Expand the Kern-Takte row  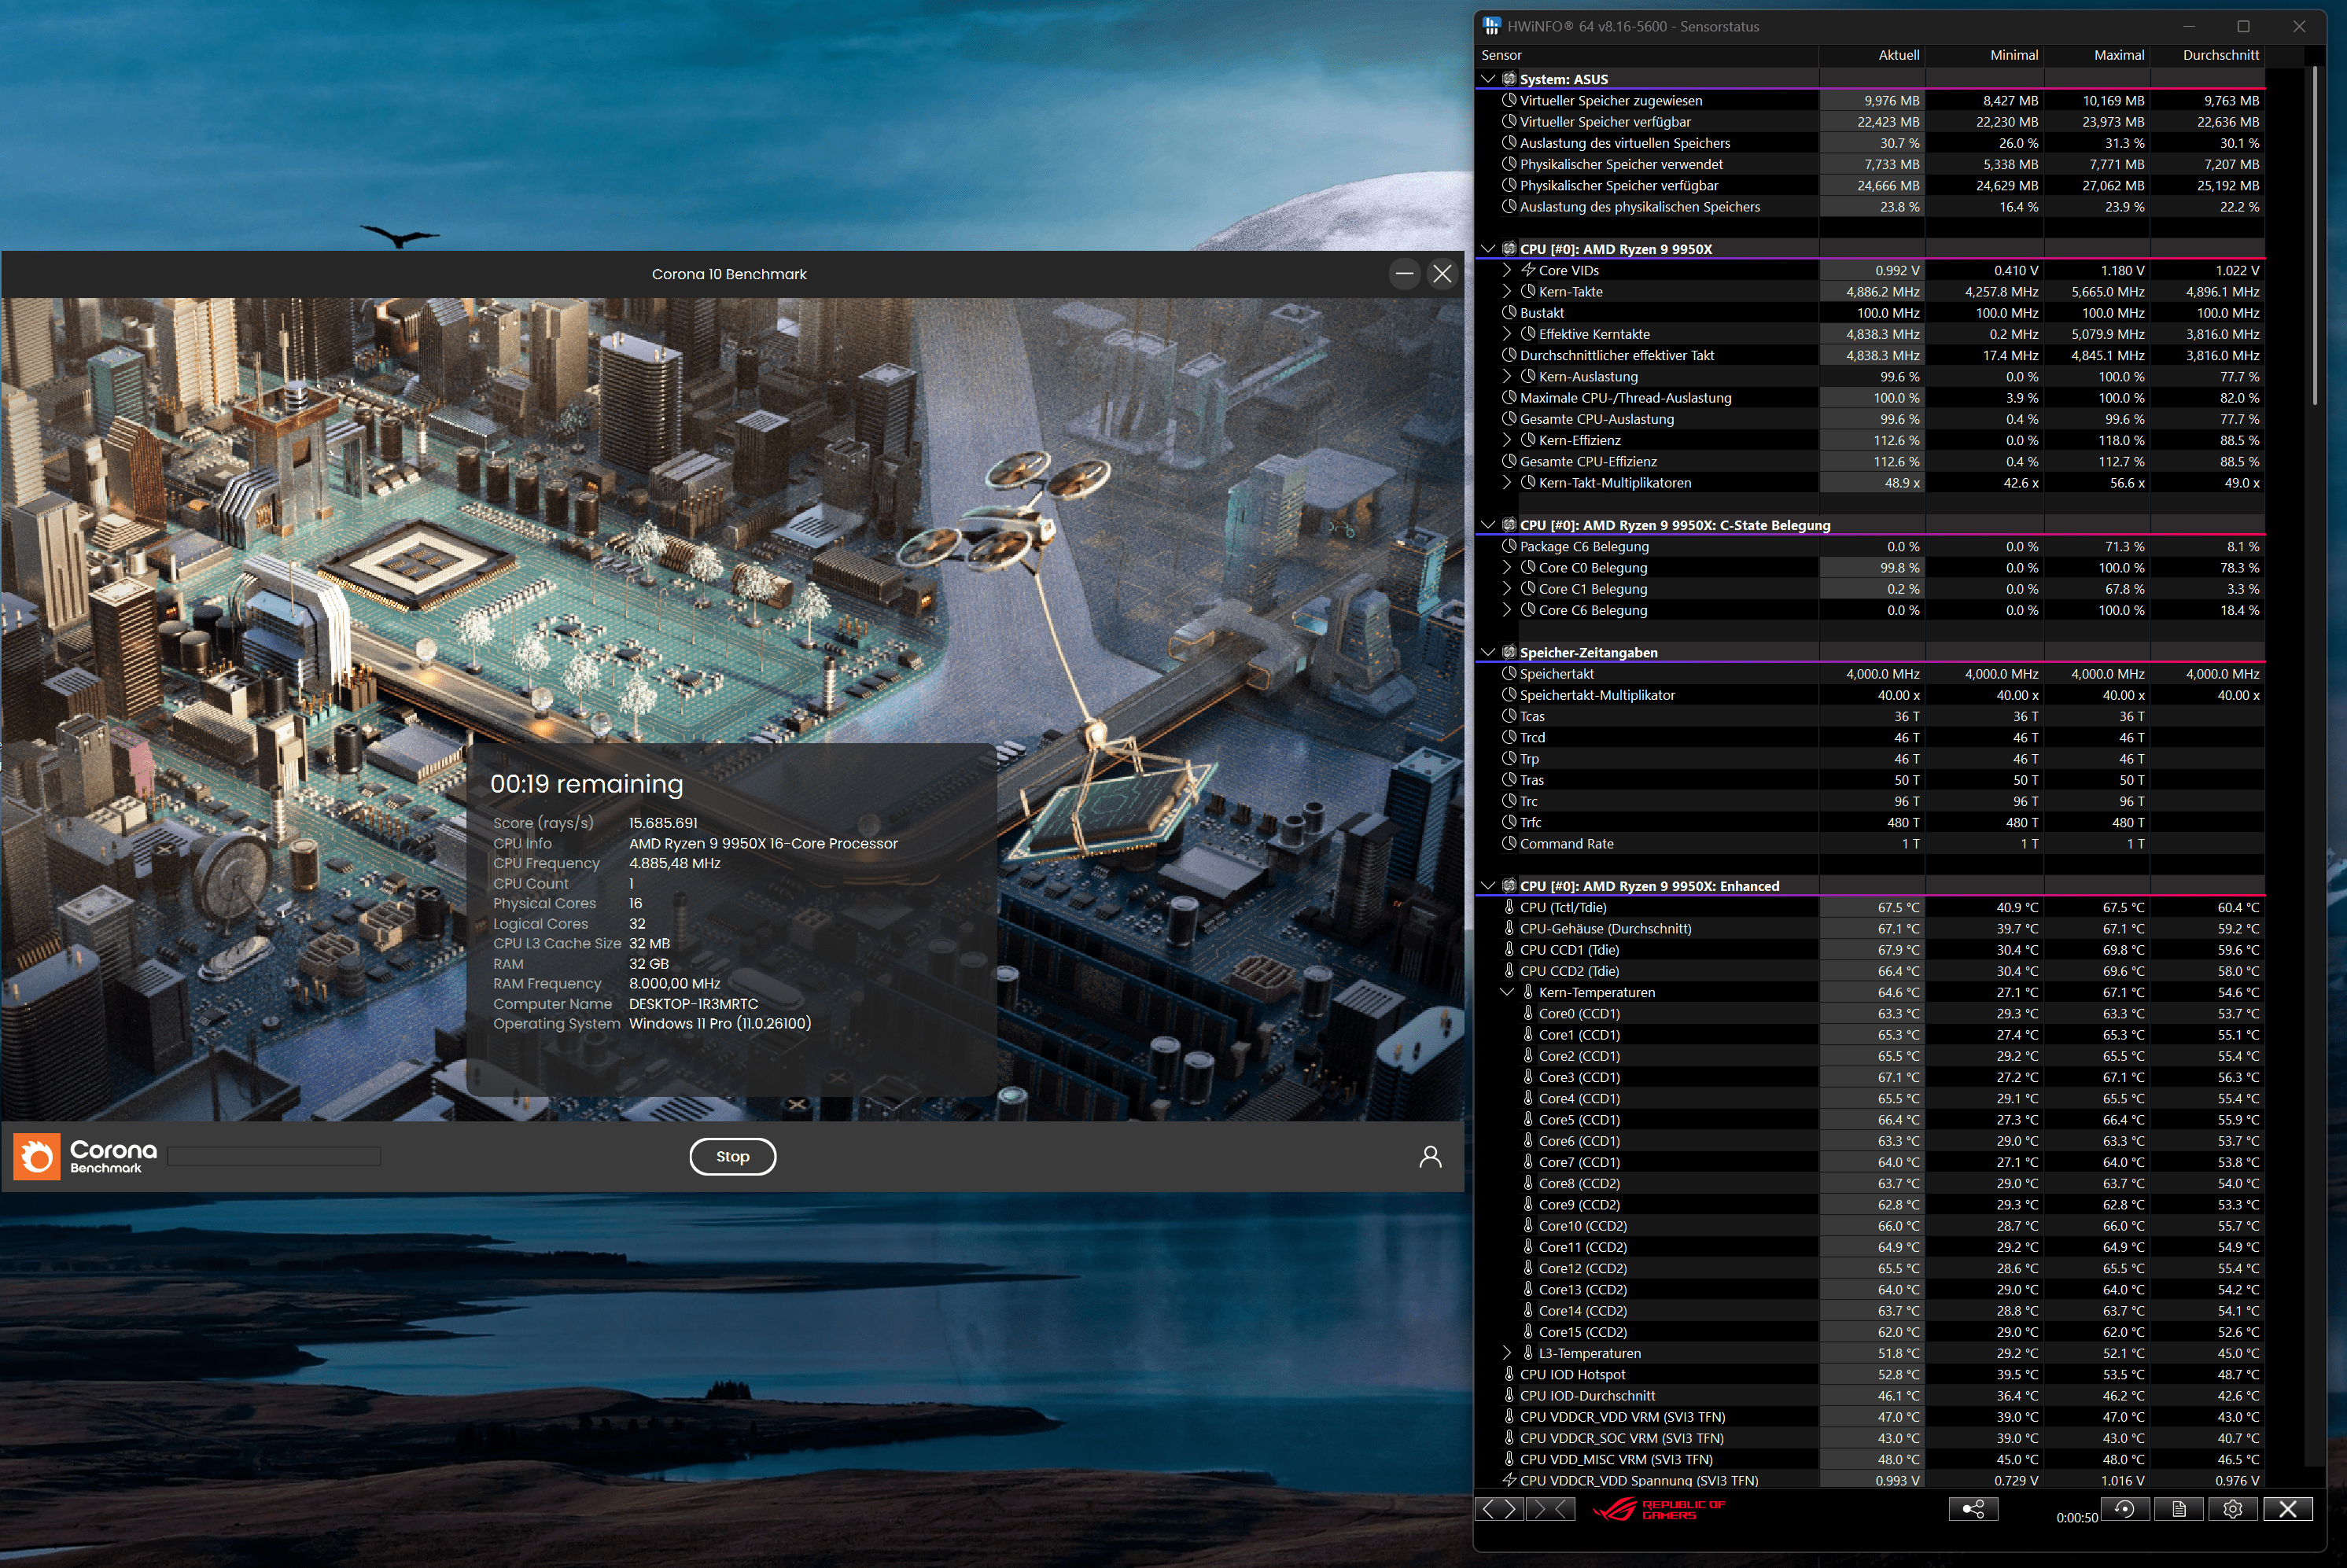tap(1507, 292)
